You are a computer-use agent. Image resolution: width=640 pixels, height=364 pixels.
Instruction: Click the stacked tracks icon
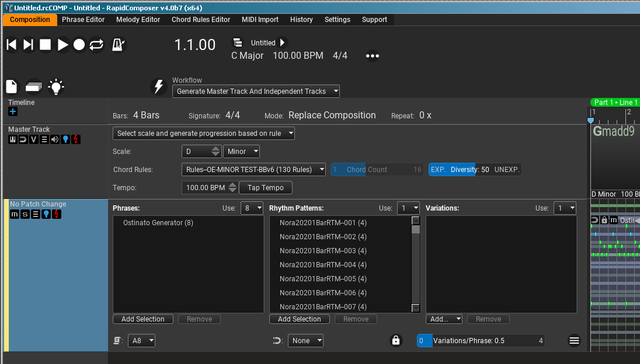tap(33, 87)
